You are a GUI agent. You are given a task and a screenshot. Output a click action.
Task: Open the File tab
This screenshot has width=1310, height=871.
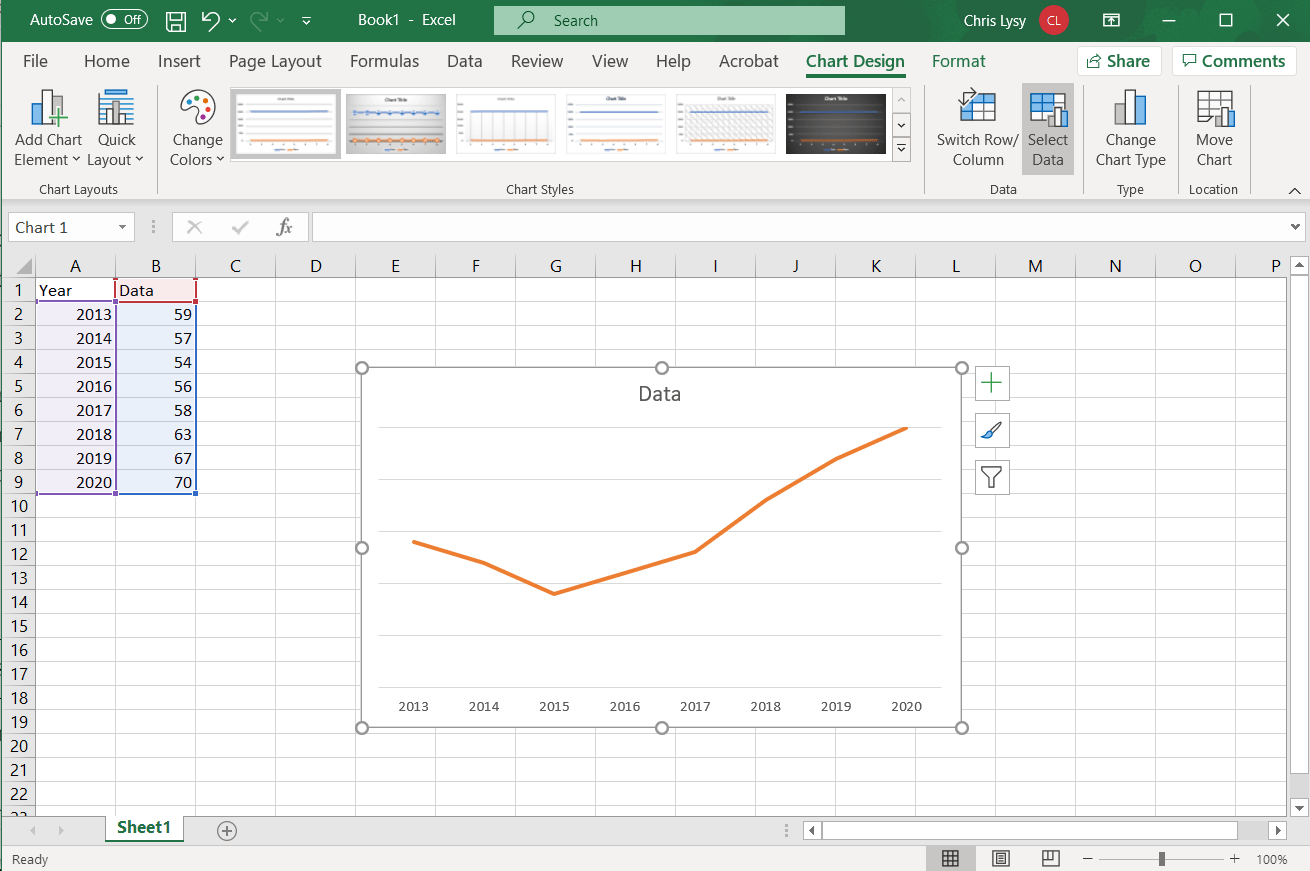pos(35,61)
